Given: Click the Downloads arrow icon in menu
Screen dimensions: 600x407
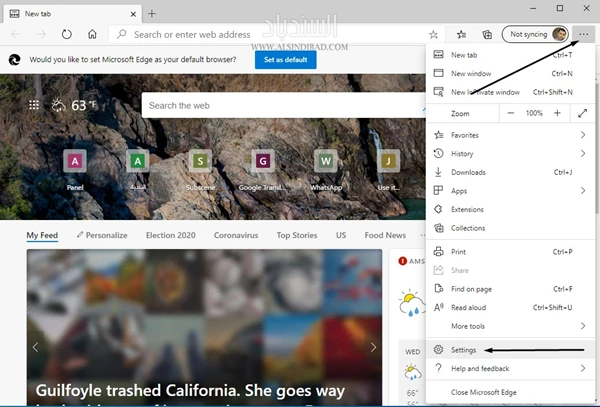Looking at the screenshot, I should 439,172.
